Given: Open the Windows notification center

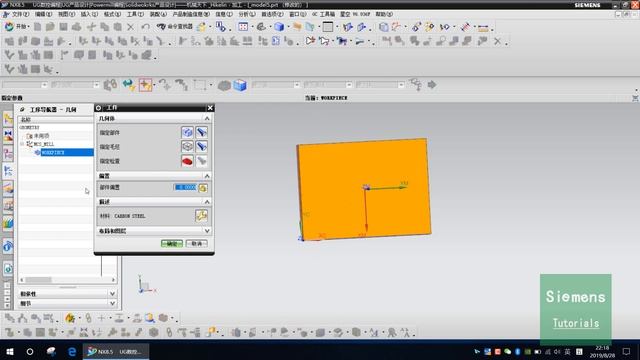Looking at the screenshot, I should tap(627, 351).
